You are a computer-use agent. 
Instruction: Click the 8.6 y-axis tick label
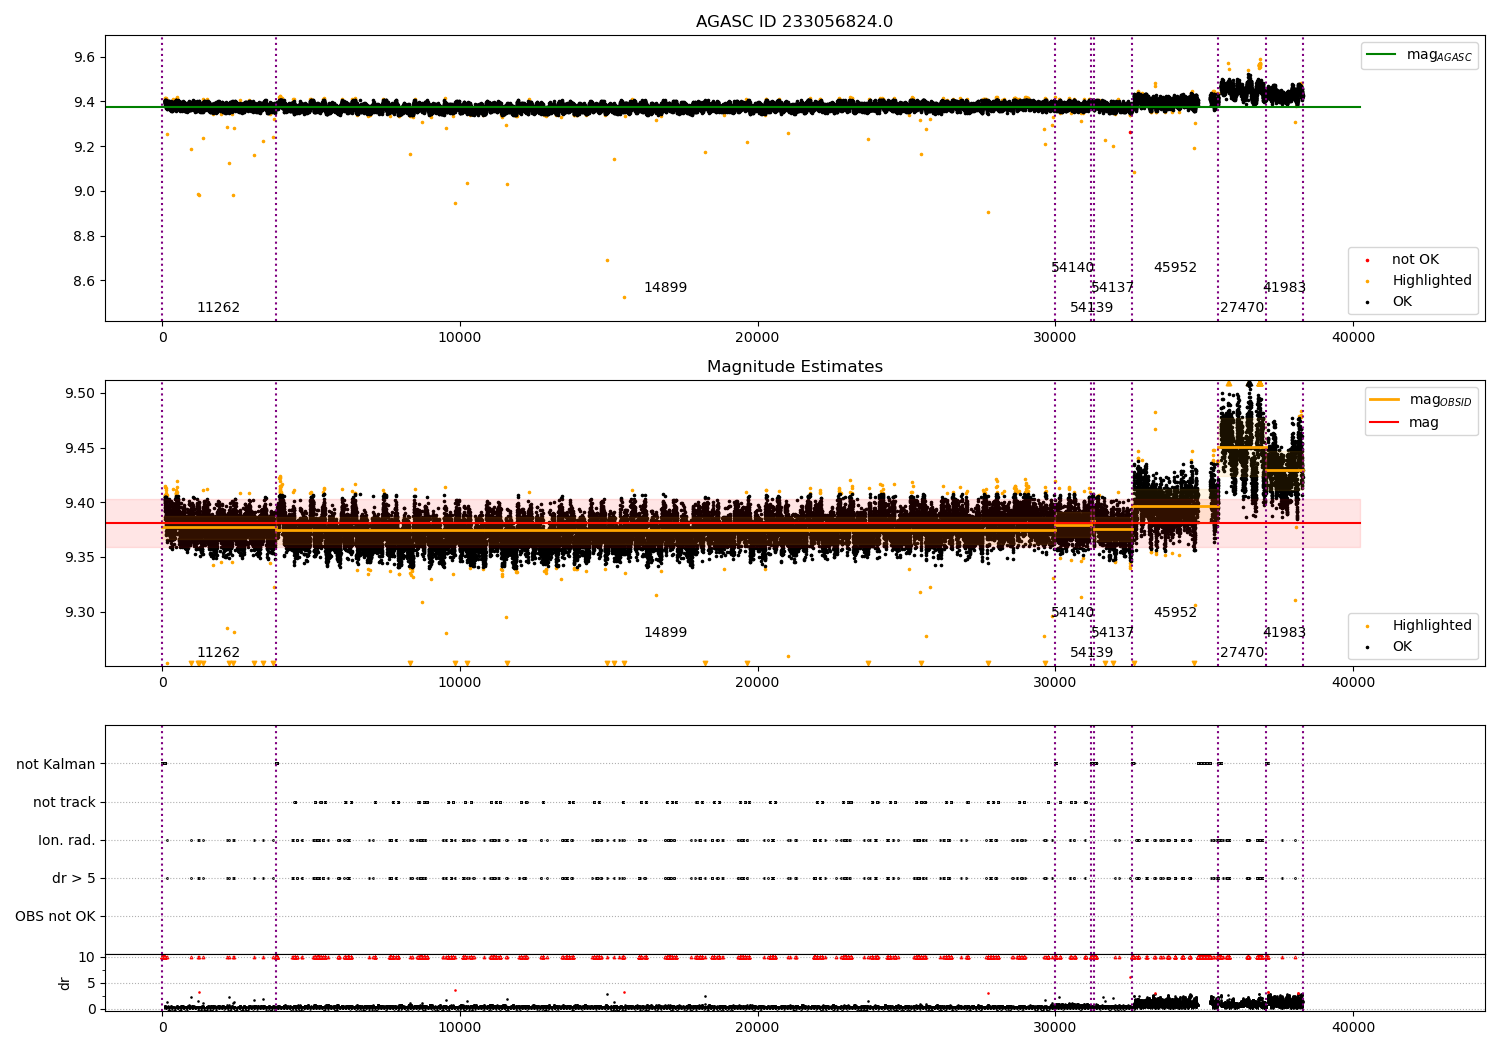point(84,281)
